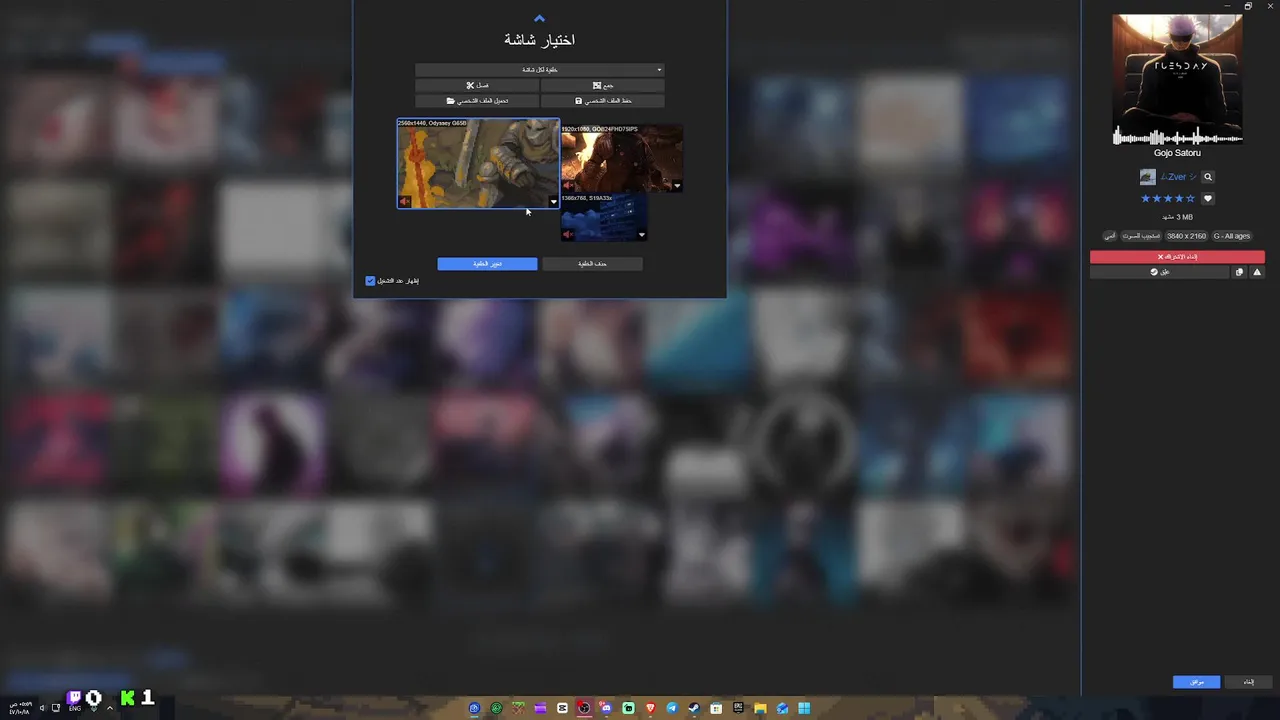
Task: Click the 'مستجيب للصوت' audio responsive tag
Action: point(1141,236)
